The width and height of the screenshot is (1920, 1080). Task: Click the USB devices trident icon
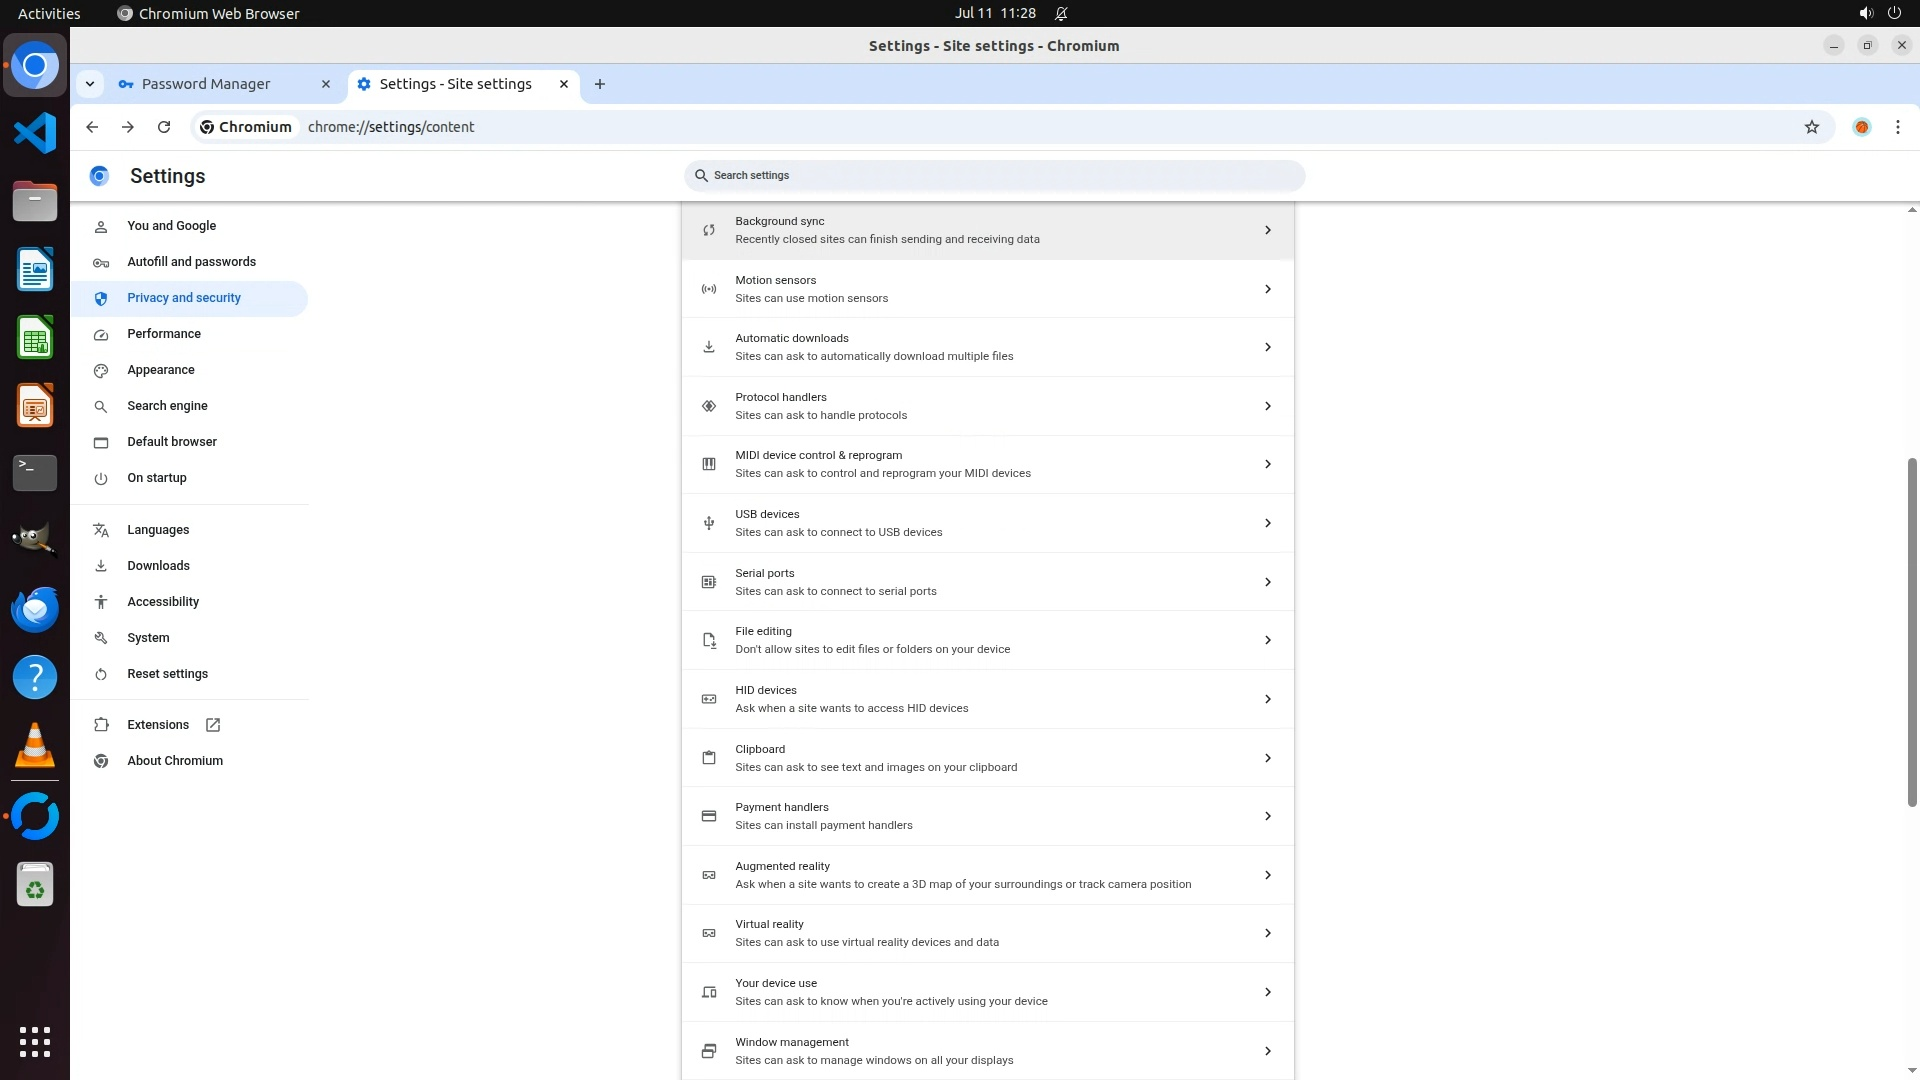pos(709,523)
